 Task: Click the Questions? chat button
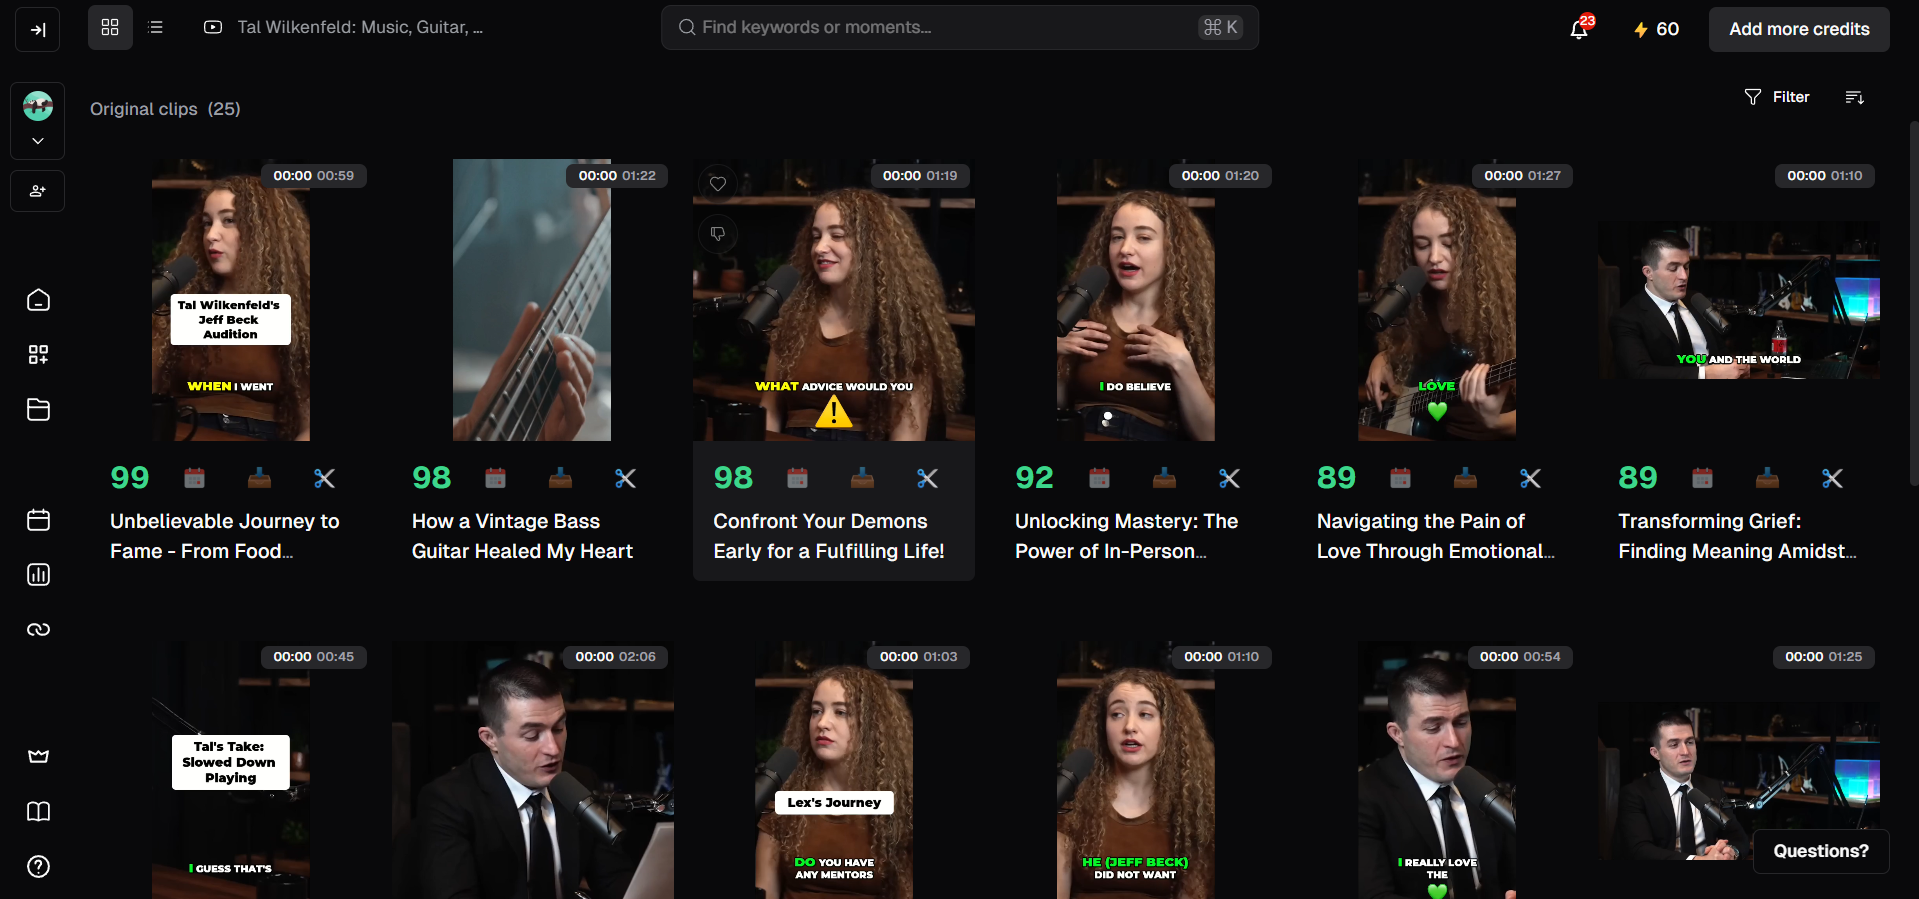1821,851
